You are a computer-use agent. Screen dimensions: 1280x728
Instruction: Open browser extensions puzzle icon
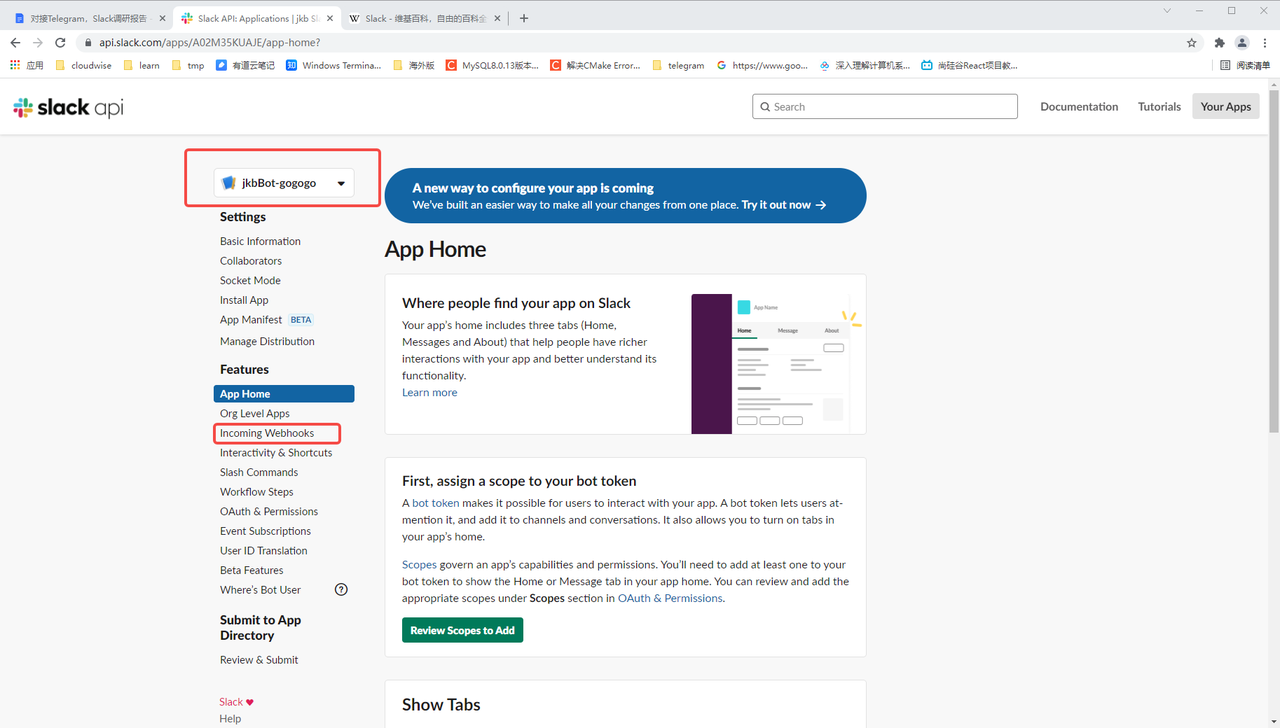tap(1219, 43)
